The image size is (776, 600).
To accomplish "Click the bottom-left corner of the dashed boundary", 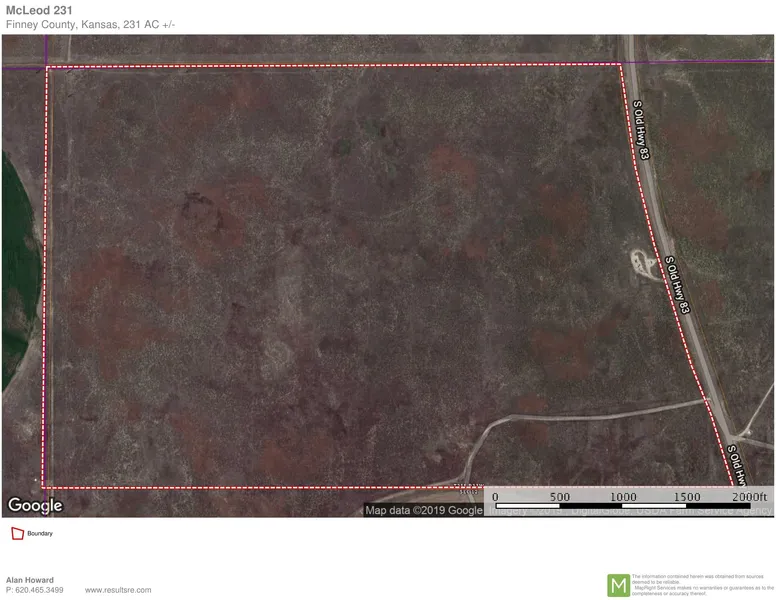I will 42,487.
